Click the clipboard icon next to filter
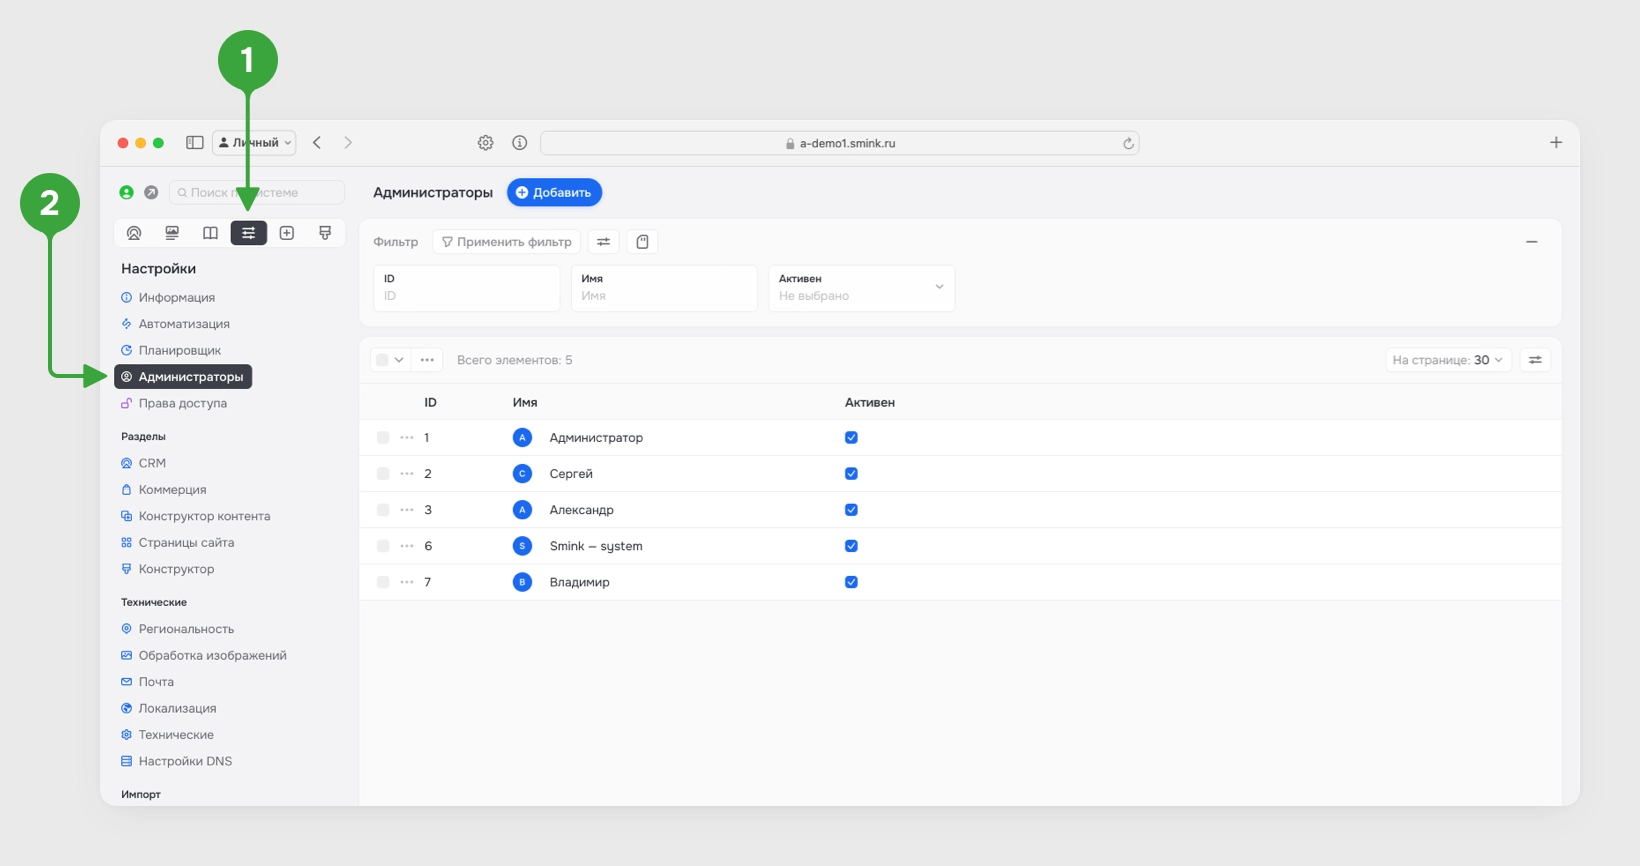The height and width of the screenshot is (866, 1640). 643,242
